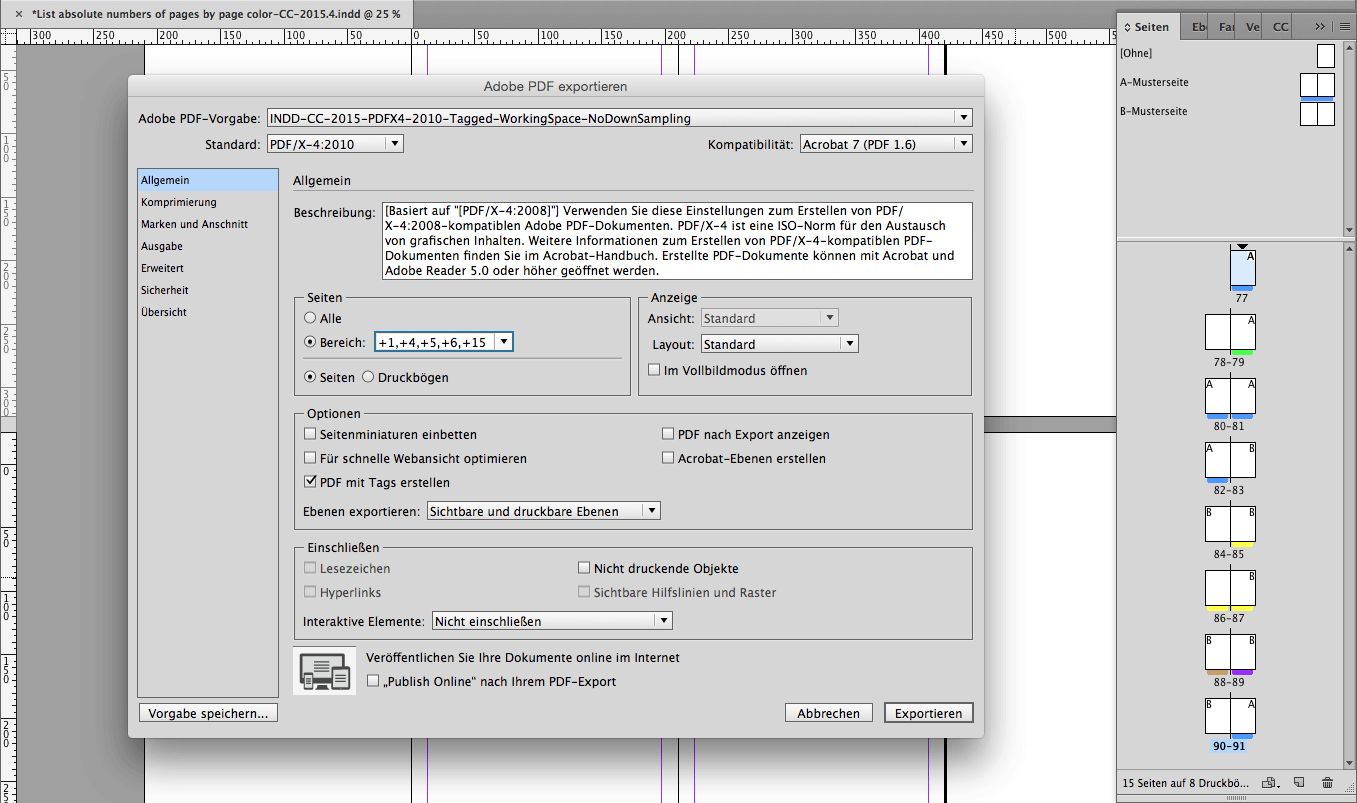Toggle Für schnelle Webansicht optimieren
Viewport: 1357px width, 803px height.
click(x=310, y=458)
